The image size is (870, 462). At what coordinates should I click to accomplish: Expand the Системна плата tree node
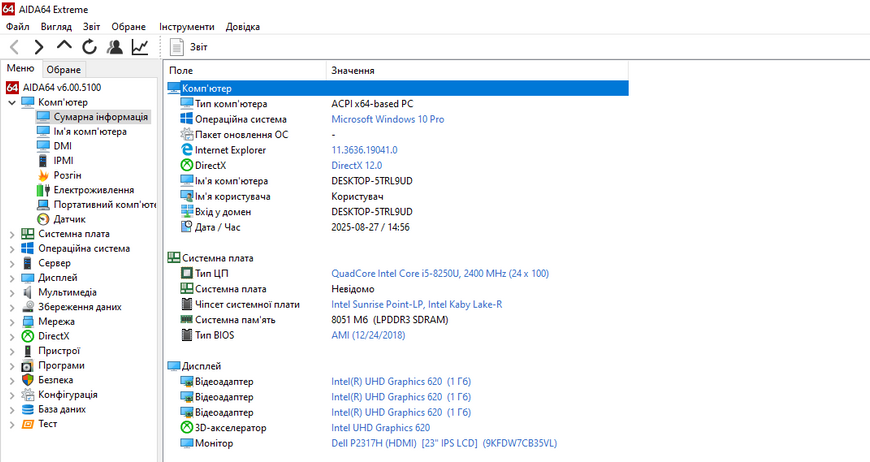[12, 235]
